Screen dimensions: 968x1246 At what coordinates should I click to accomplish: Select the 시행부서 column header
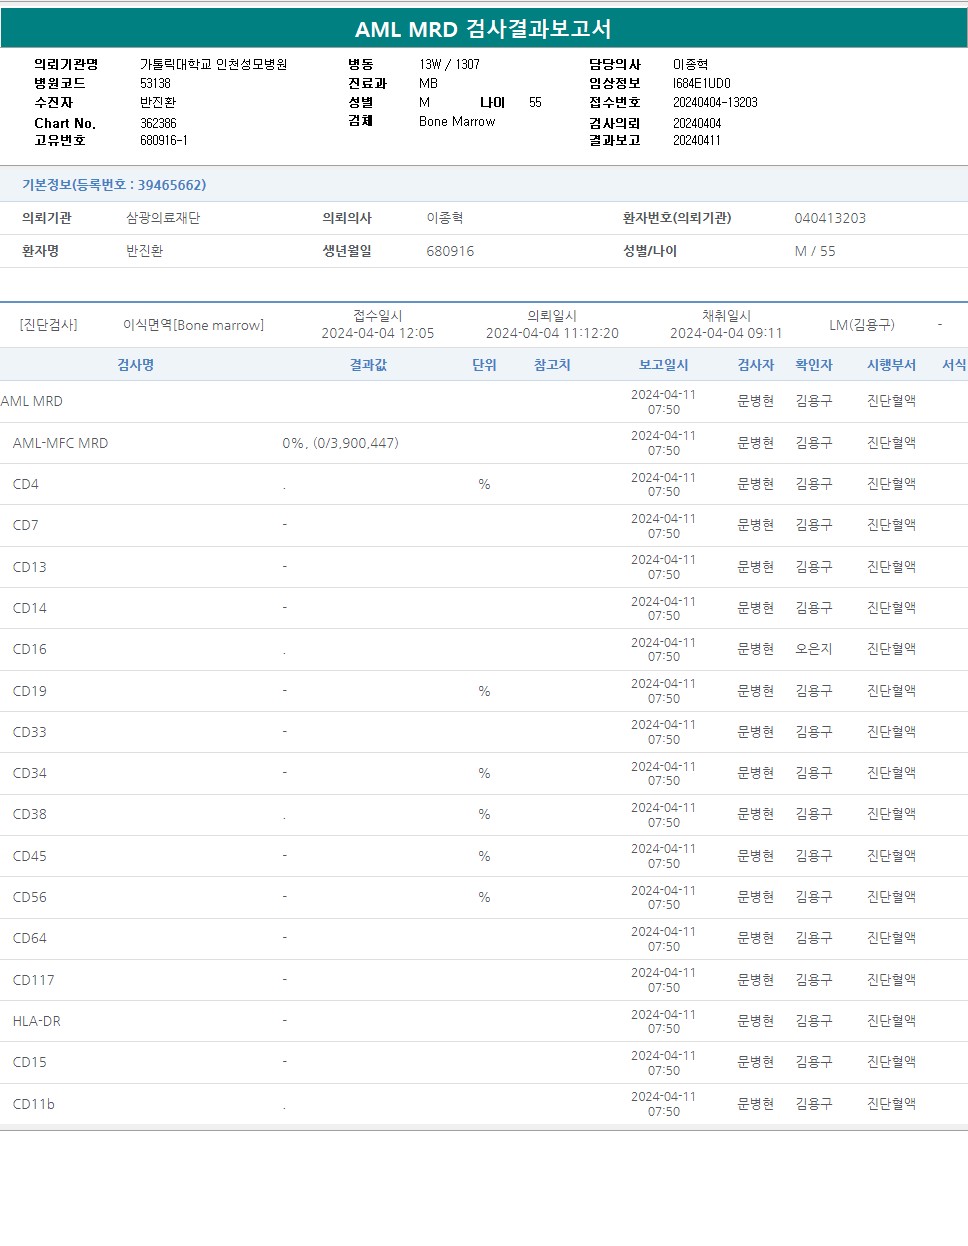pyautogui.click(x=891, y=365)
